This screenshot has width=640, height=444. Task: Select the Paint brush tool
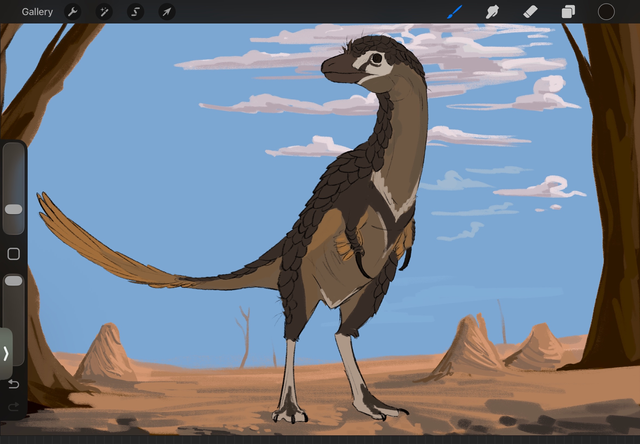pos(455,12)
